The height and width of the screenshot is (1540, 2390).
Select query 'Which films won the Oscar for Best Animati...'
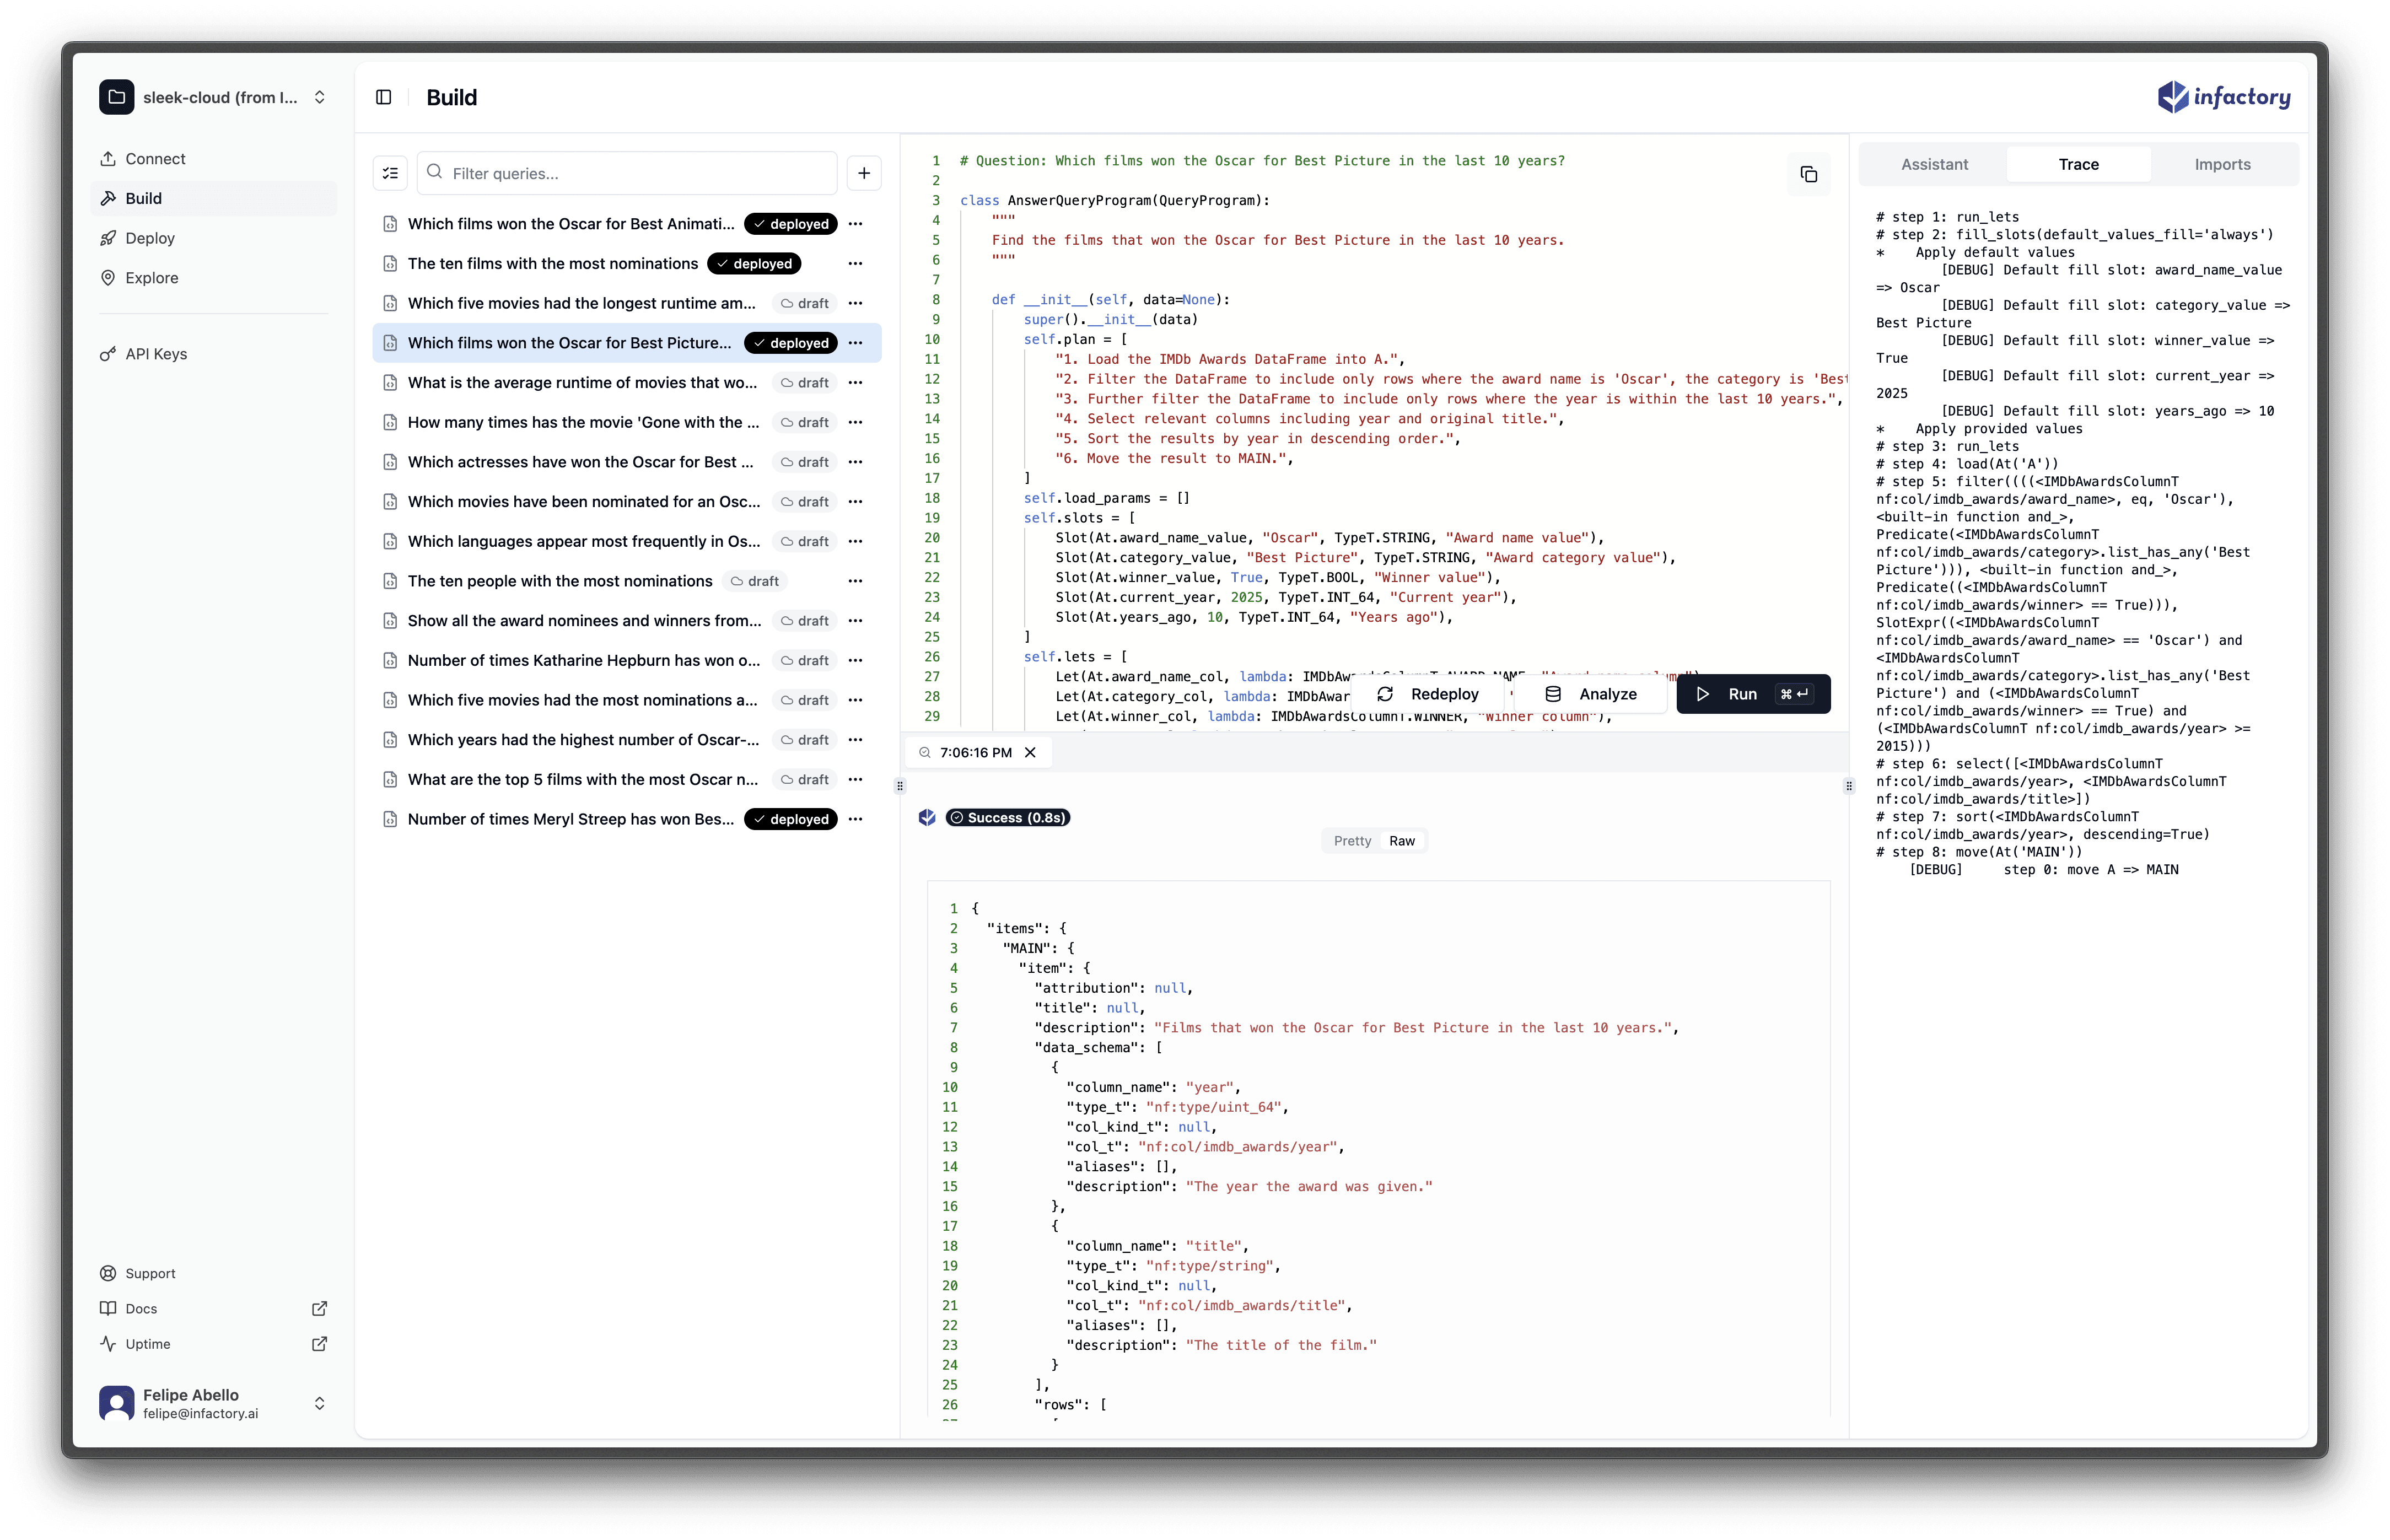tap(571, 224)
